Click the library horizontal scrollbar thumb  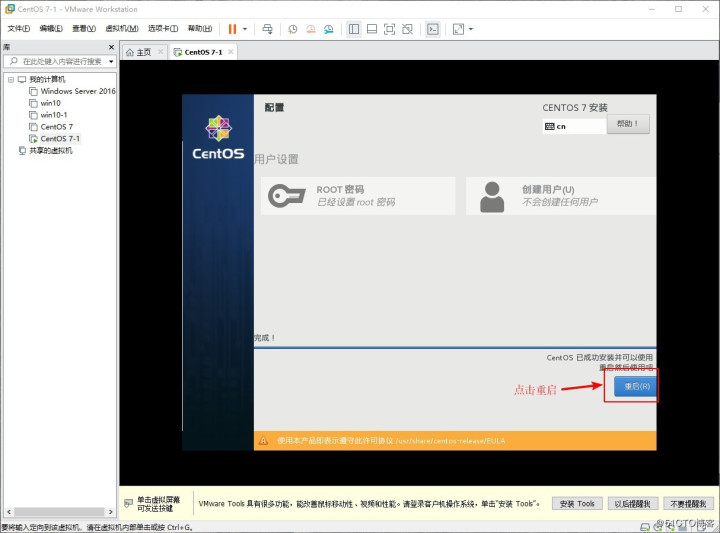[59, 511]
